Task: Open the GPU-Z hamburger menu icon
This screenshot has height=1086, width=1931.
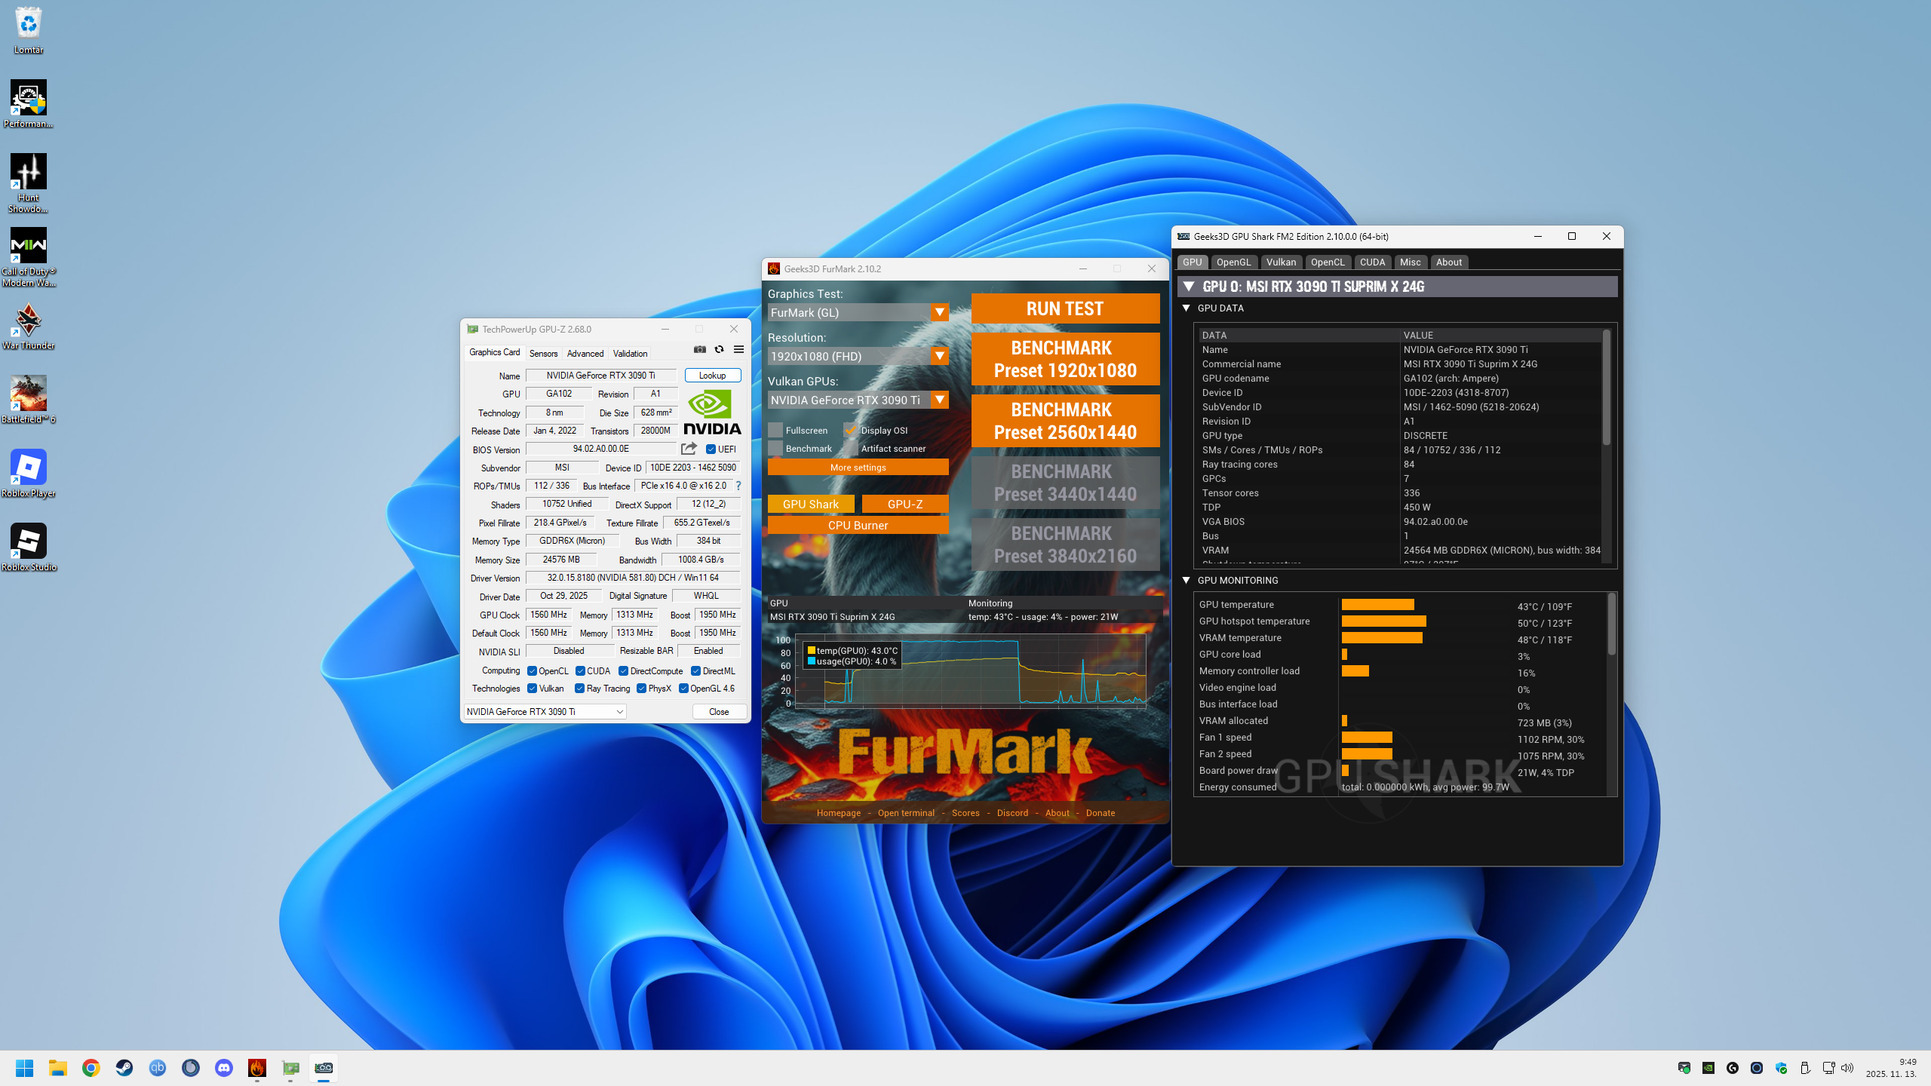Action: (739, 350)
